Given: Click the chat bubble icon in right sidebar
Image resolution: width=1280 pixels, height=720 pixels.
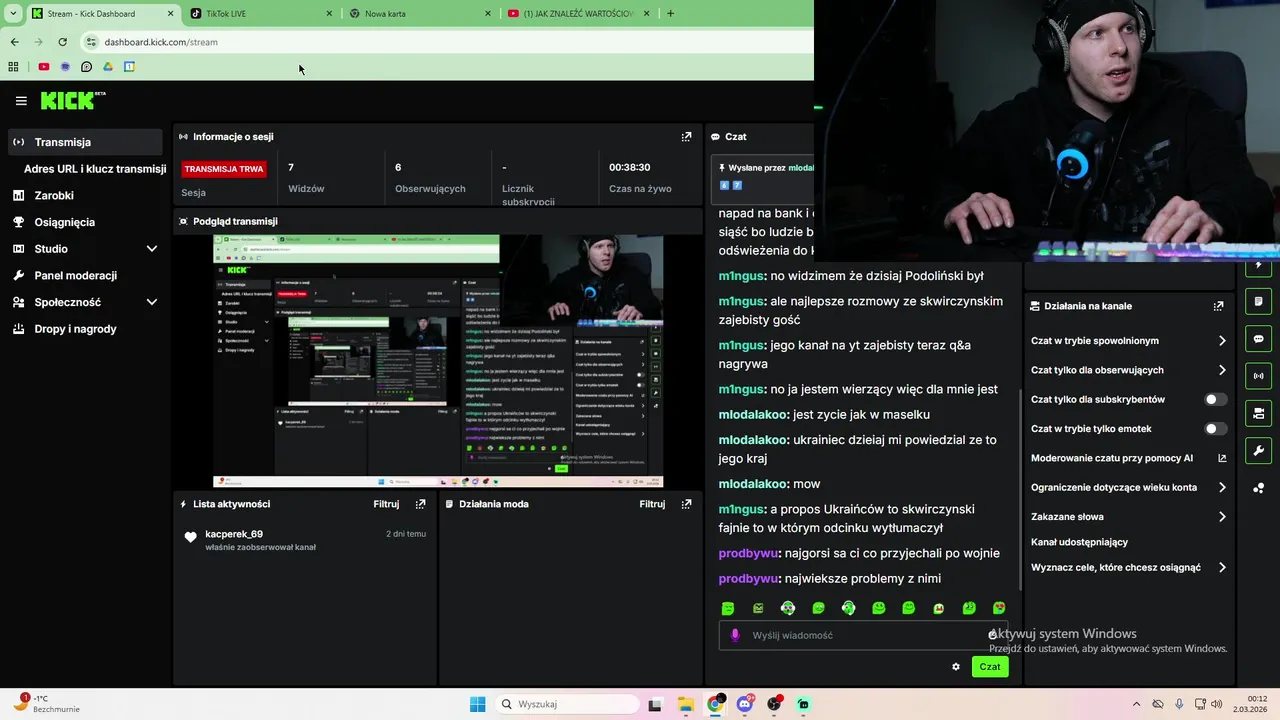Looking at the screenshot, I should (1259, 338).
